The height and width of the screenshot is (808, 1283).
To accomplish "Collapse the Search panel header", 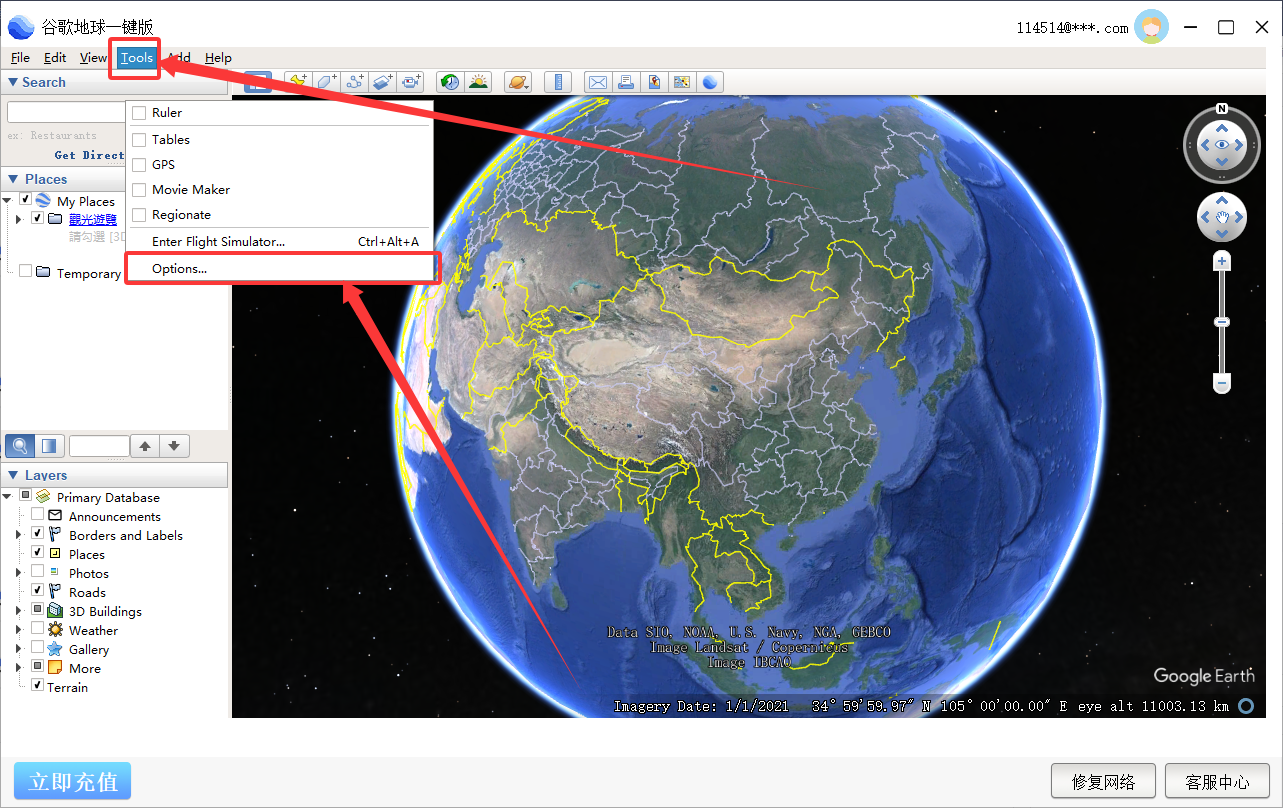I will pos(114,82).
